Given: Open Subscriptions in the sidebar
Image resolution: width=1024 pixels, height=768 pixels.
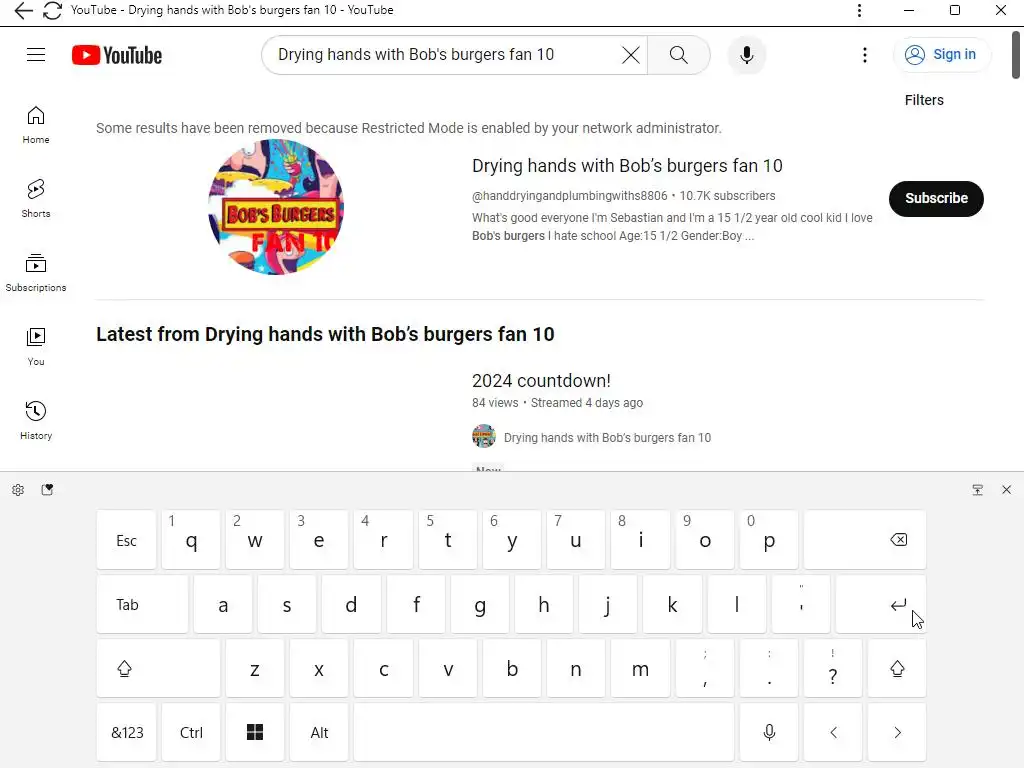Looking at the screenshot, I should tap(36, 273).
